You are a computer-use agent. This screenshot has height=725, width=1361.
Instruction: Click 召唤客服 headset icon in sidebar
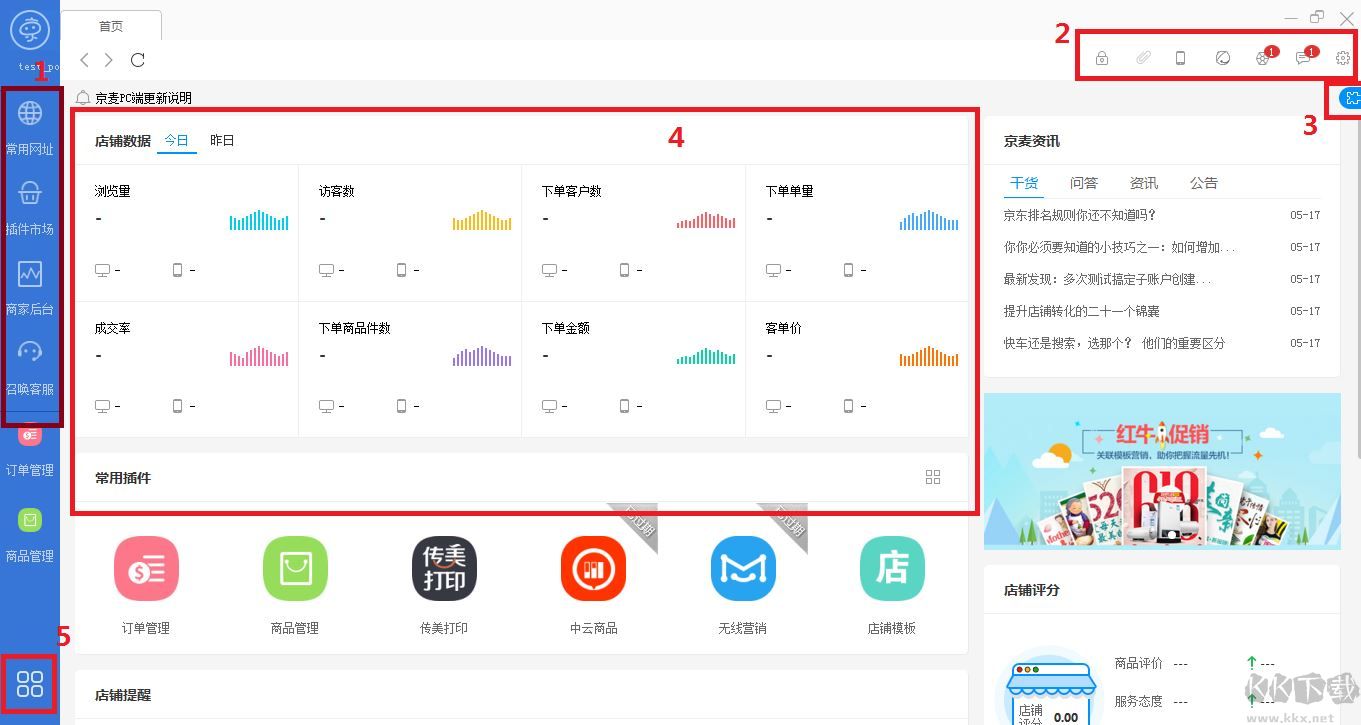click(x=30, y=352)
